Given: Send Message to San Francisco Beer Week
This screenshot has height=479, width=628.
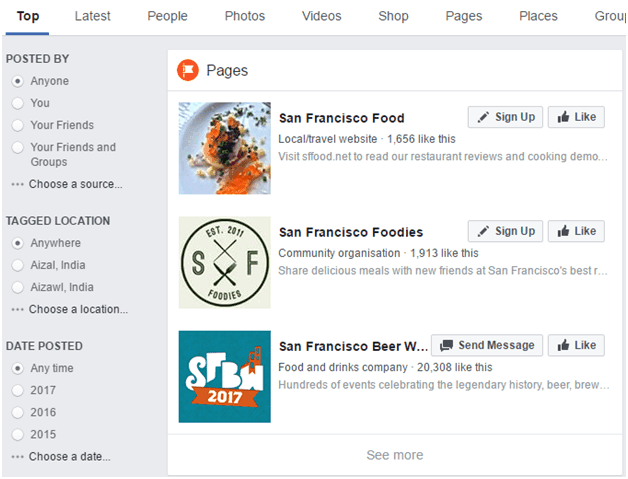Looking at the screenshot, I should pyautogui.click(x=487, y=345).
